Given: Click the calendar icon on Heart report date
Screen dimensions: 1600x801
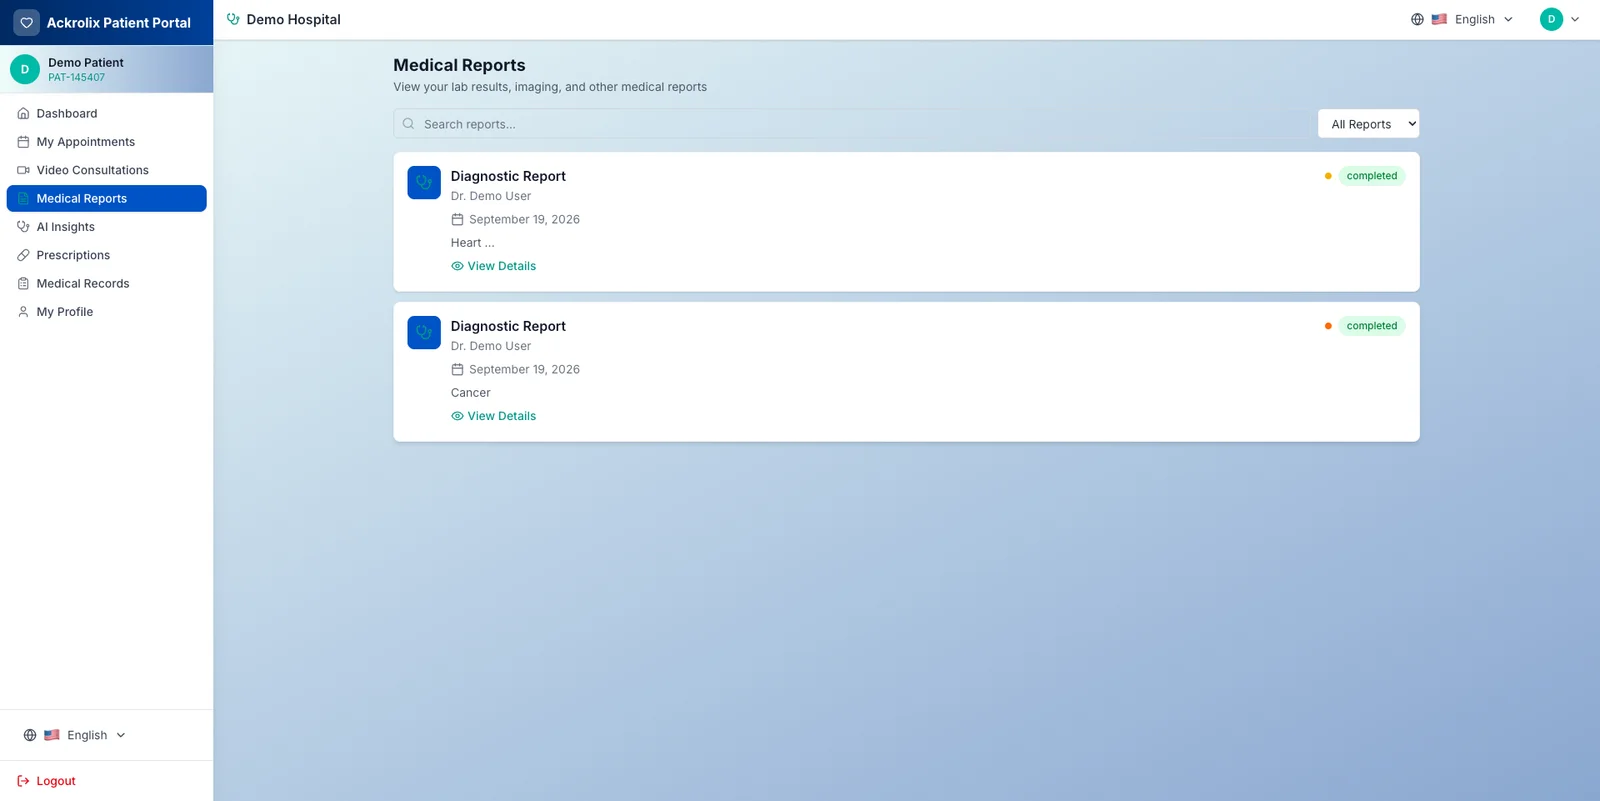Looking at the screenshot, I should coord(457,220).
